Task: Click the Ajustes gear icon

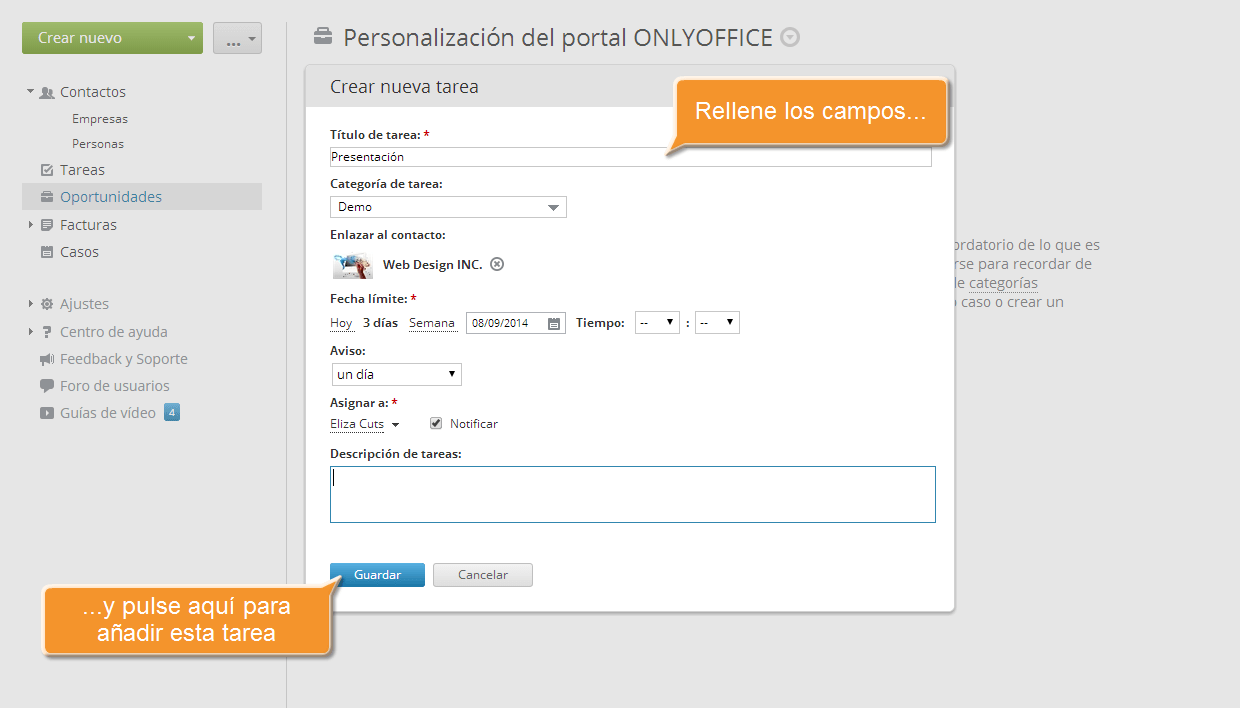Action: point(46,304)
